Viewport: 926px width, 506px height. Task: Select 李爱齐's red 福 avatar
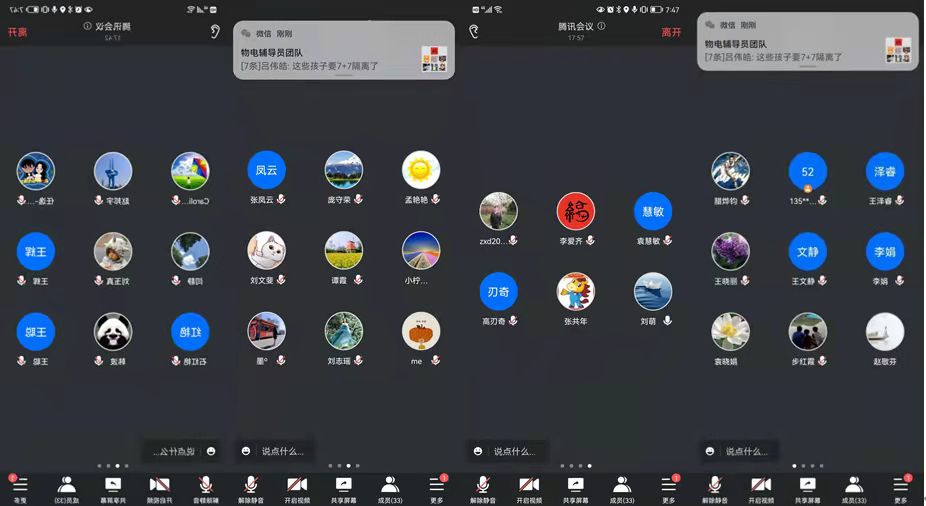click(x=576, y=211)
